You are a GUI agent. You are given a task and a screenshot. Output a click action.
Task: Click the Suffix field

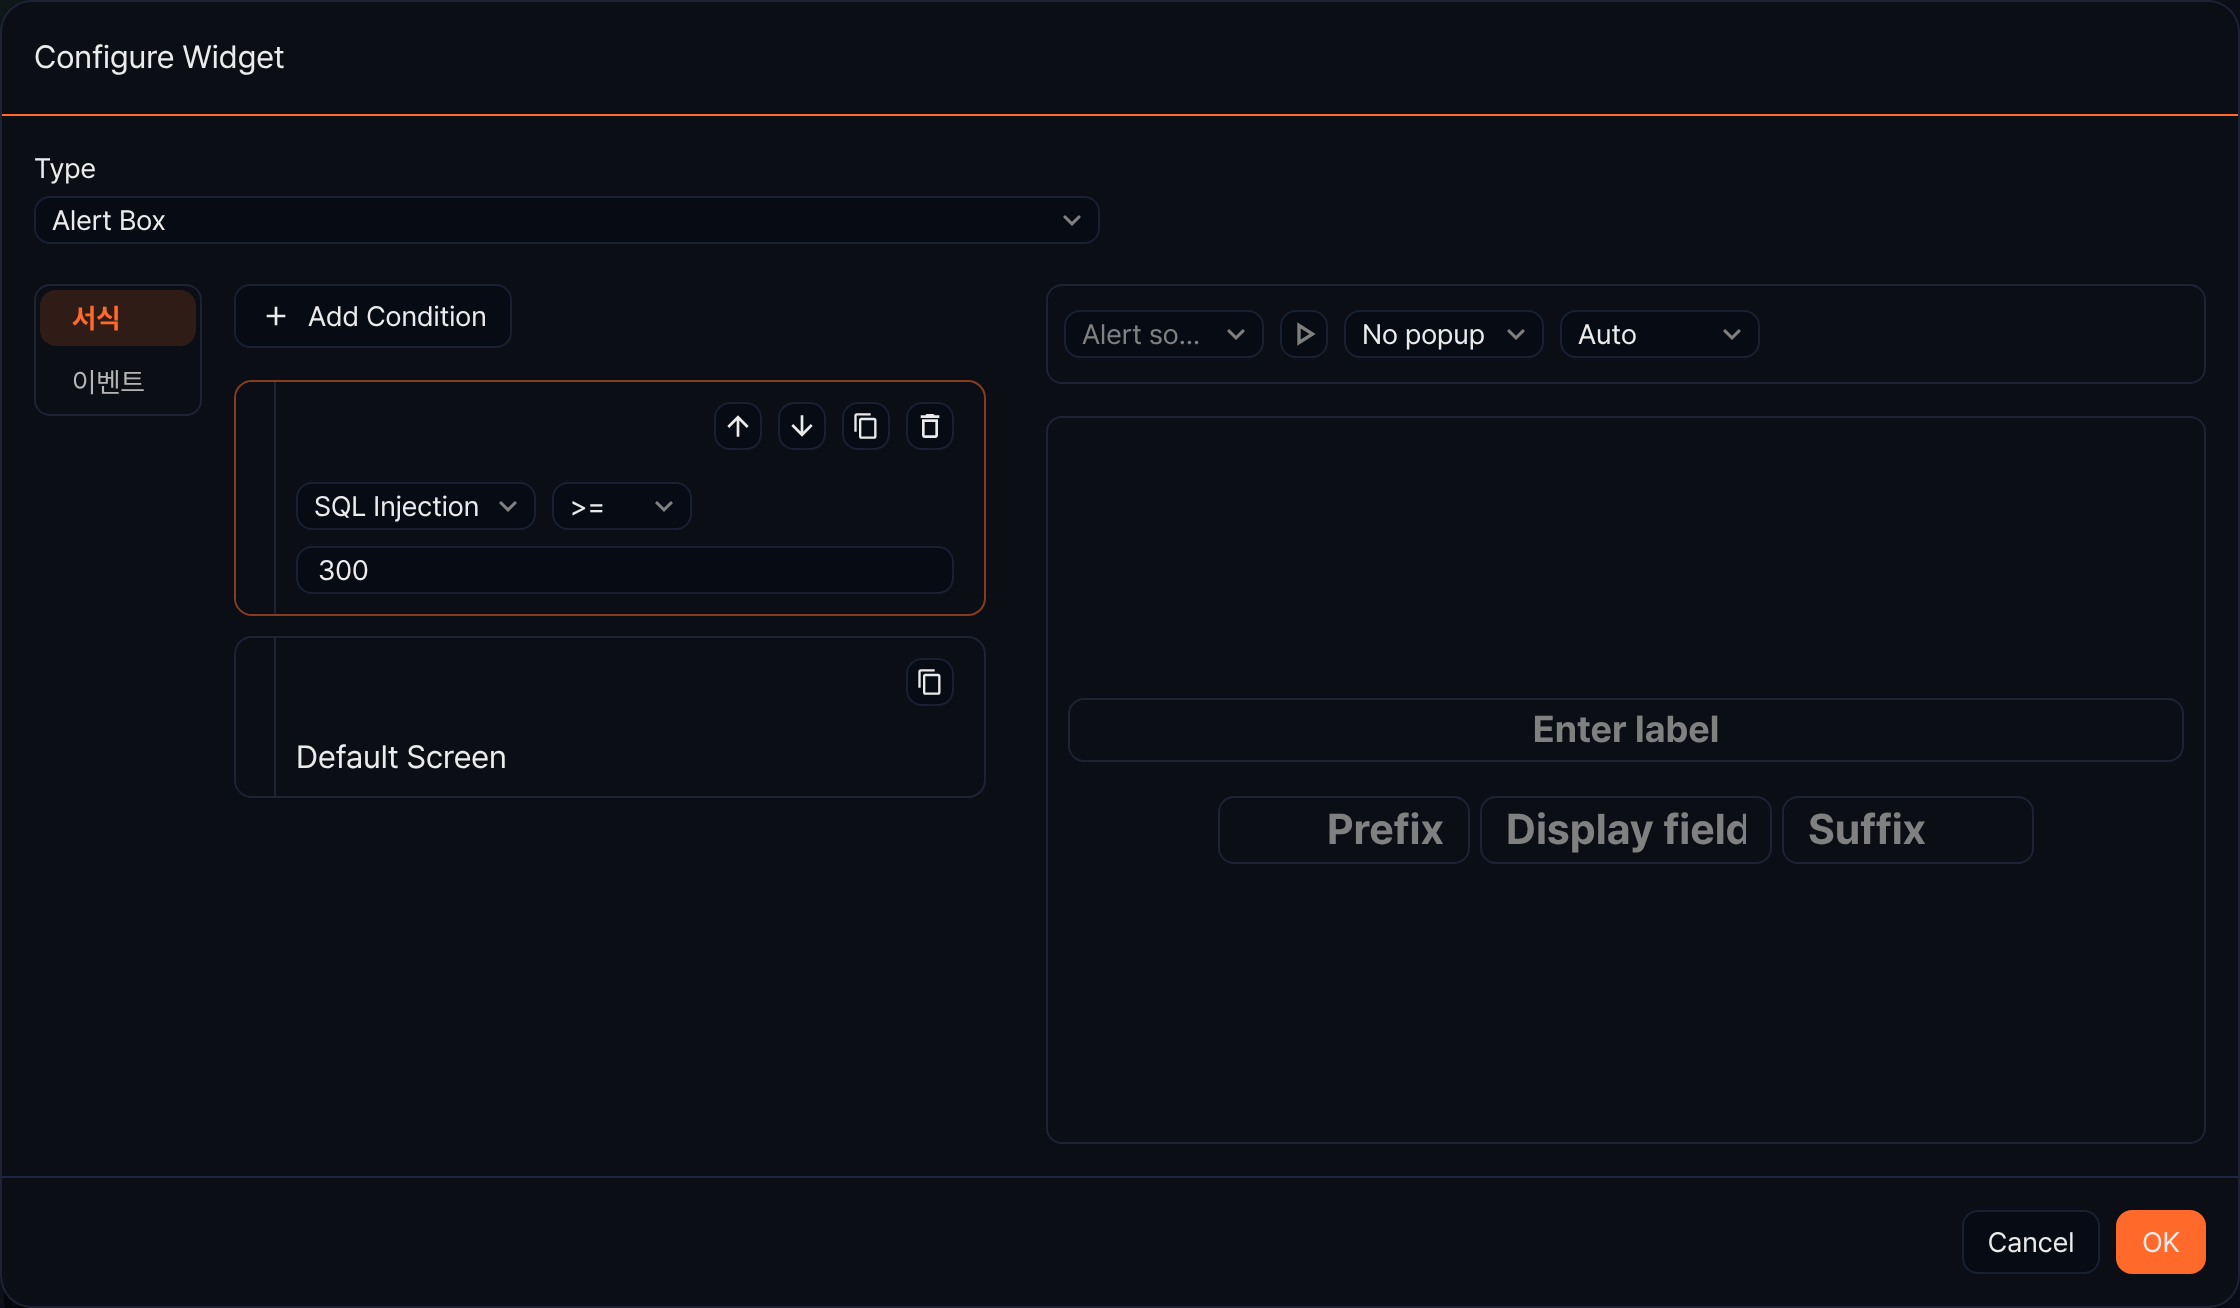[x=1908, y=830]
